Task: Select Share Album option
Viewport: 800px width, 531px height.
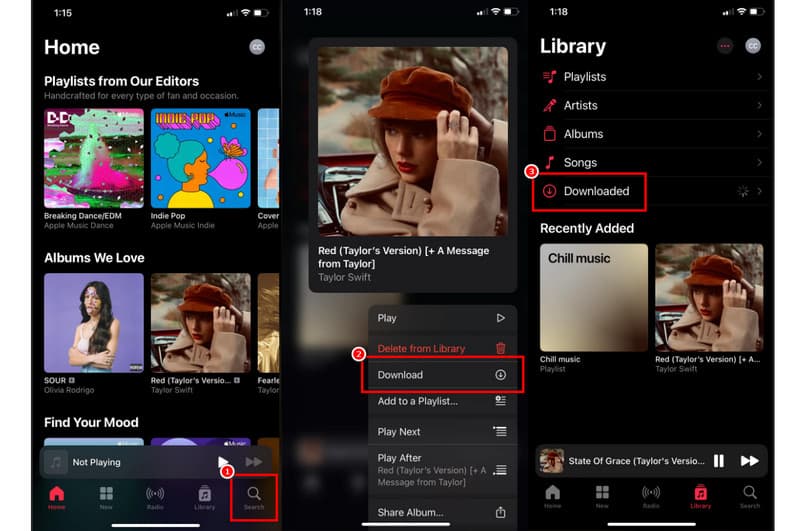Action: pos(442,513)
